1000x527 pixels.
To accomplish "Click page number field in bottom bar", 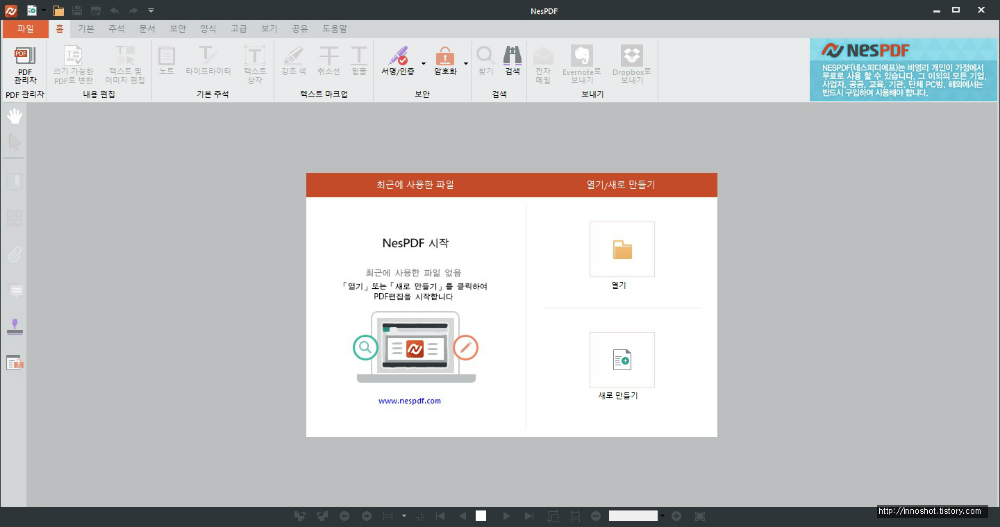I will click(482, 516).
